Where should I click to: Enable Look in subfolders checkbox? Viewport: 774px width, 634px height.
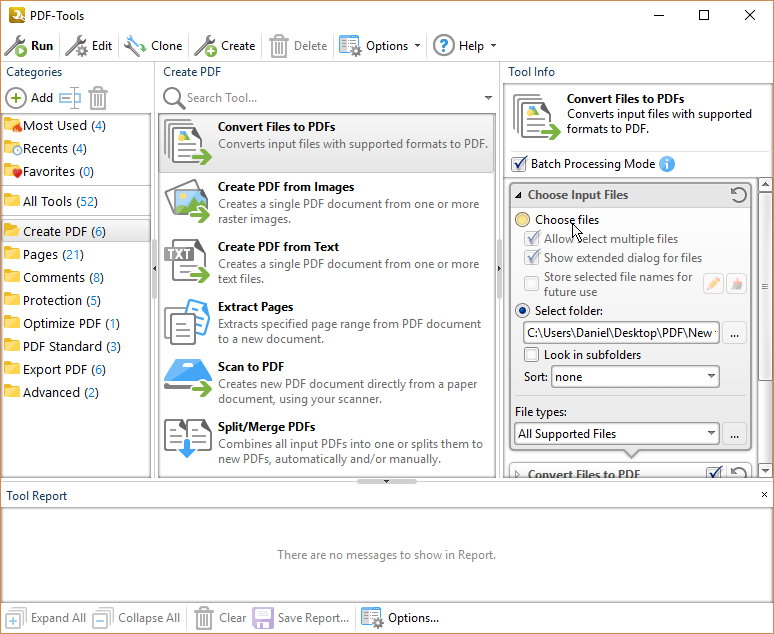[532, 355]
